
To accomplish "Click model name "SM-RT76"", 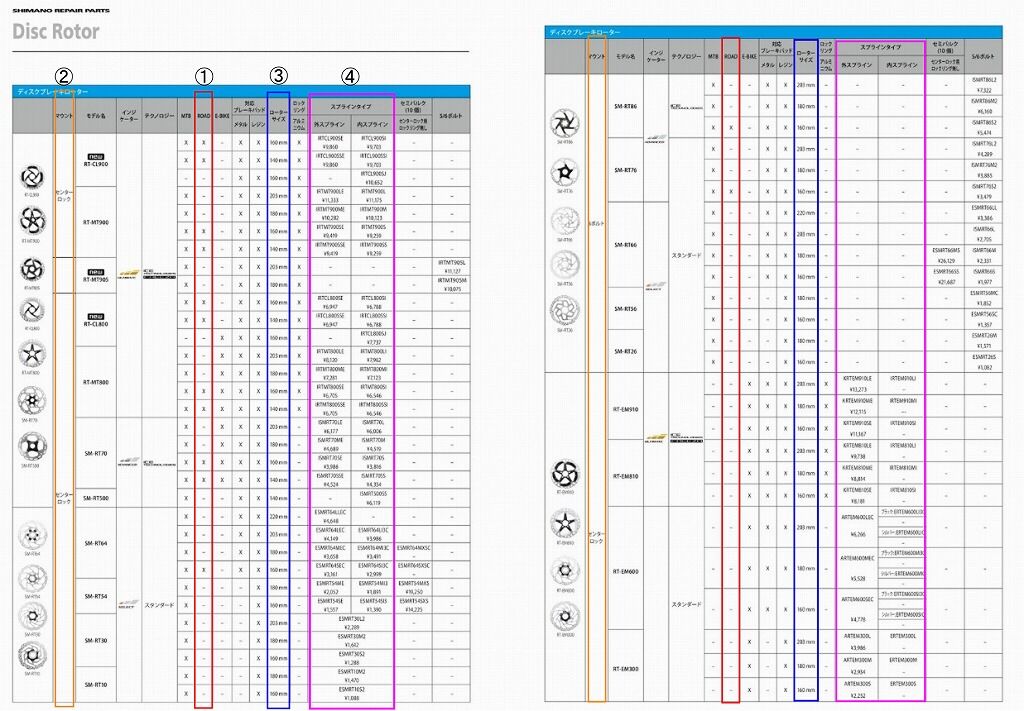I will (x=626, y=170).
